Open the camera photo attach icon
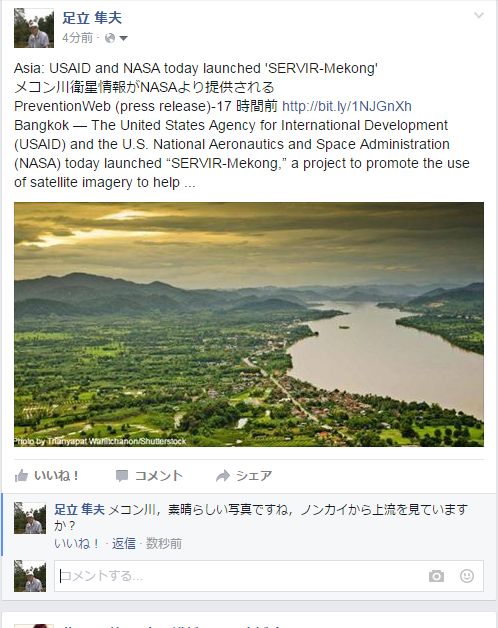This screenshot has width=498, height=628. pos(436,576)
